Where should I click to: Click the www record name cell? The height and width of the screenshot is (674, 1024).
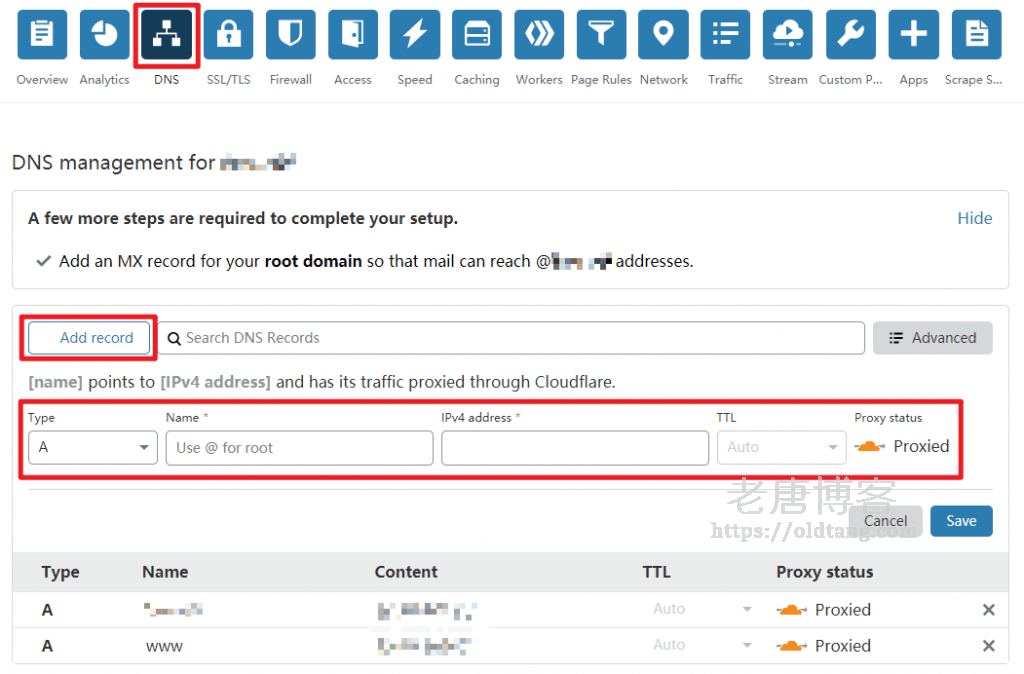[164, 647]
